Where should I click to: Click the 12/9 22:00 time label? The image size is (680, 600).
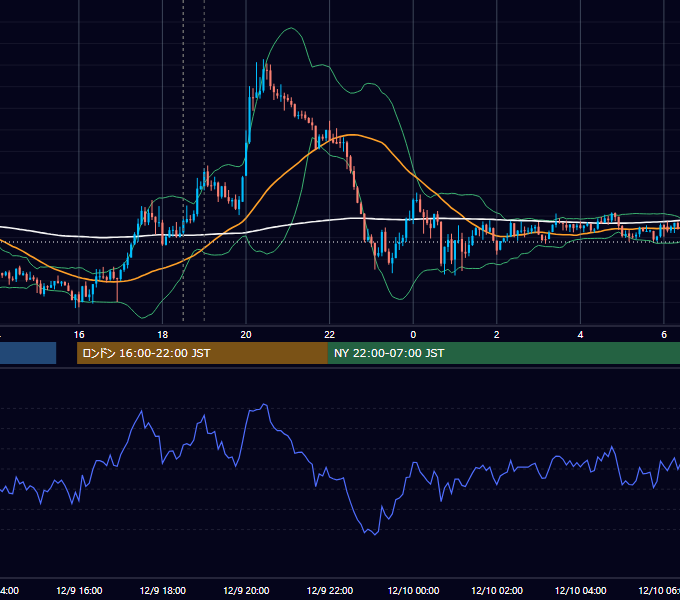click(330, 590)
